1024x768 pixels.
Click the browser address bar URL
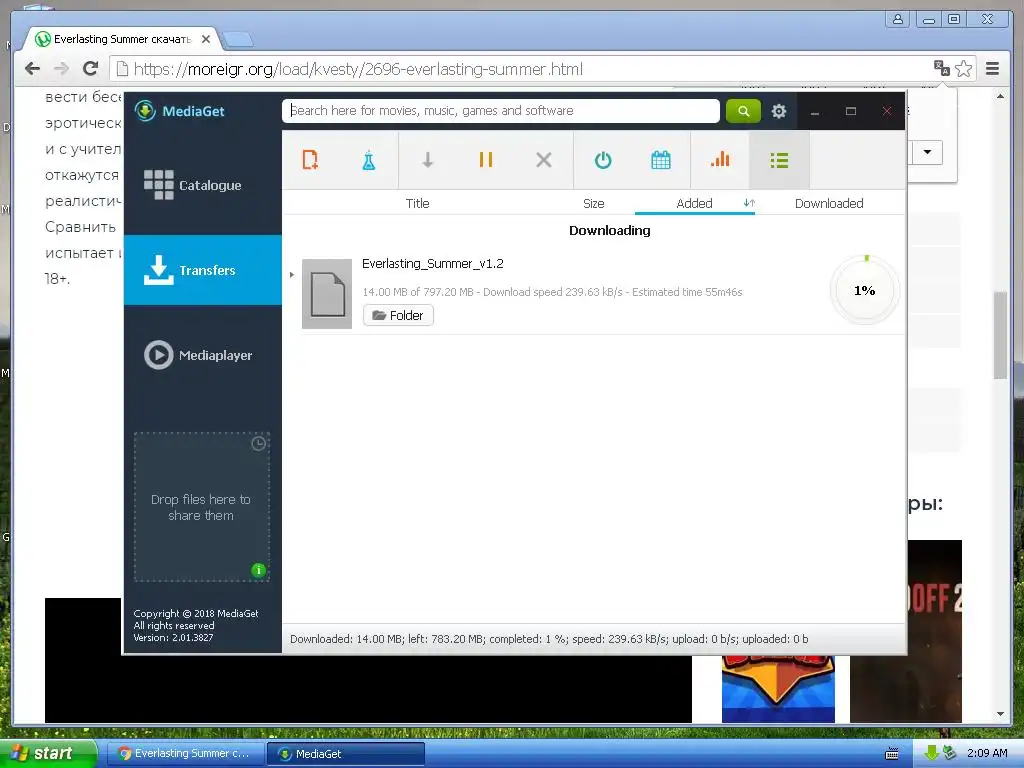(x=358, y=69)
